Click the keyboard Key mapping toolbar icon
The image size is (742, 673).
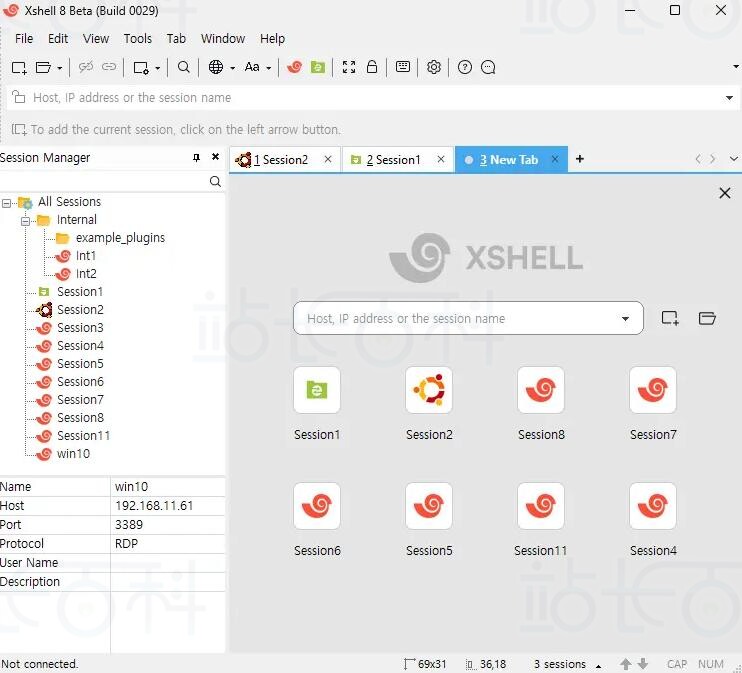coord(403,67)
